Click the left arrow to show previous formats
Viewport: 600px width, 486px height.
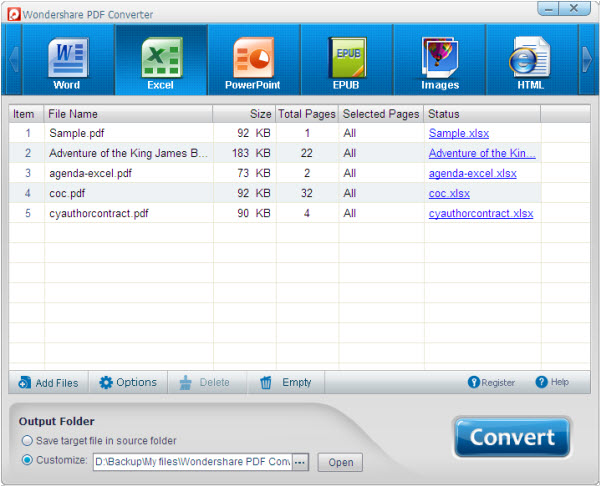tap(13, 59)
